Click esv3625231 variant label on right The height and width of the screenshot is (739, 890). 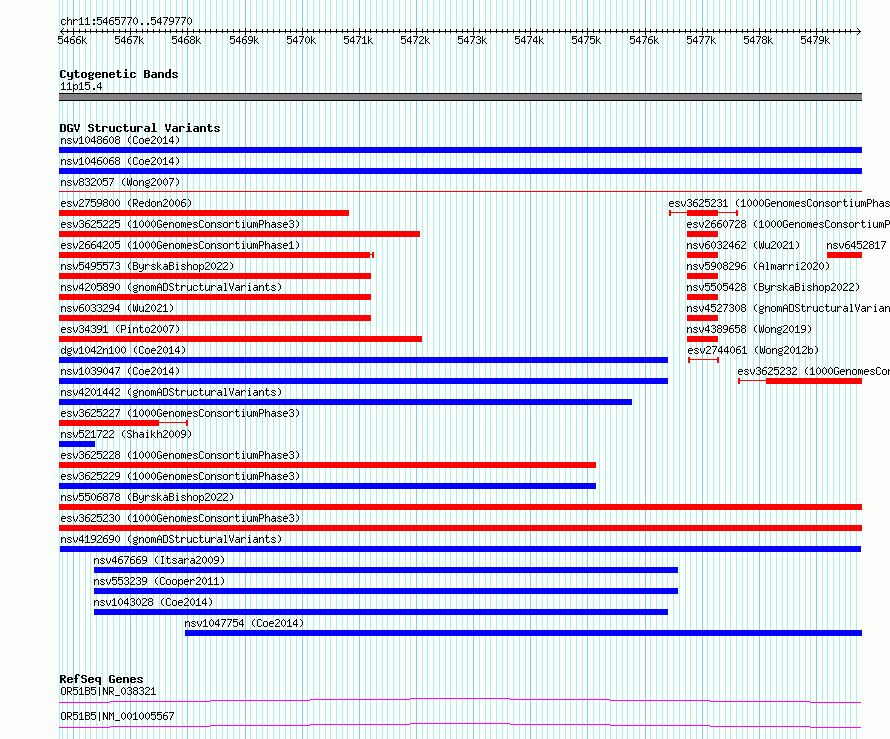point(779,203)
